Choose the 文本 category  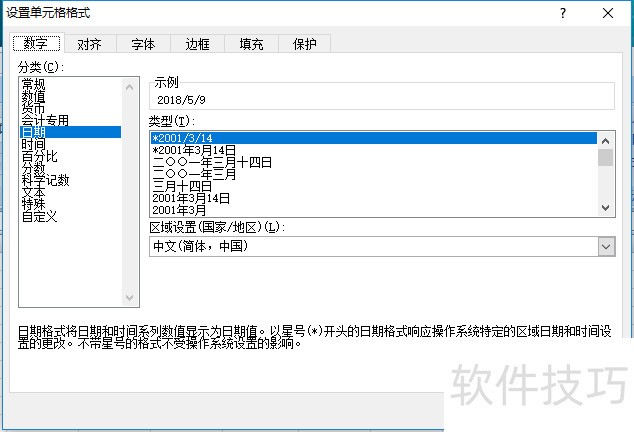[x=71, y=192]
